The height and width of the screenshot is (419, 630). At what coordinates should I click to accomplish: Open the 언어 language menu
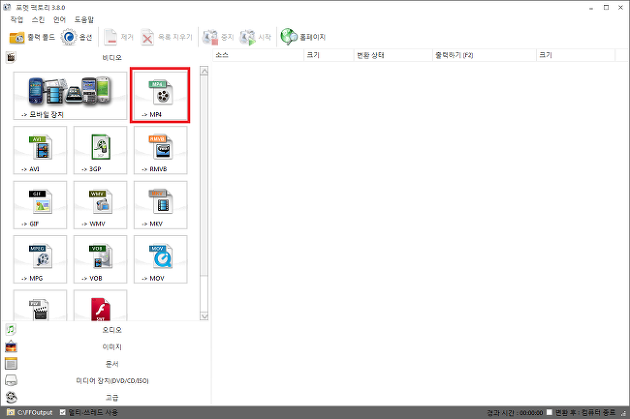pyautogui.click(x=60, y=19)
